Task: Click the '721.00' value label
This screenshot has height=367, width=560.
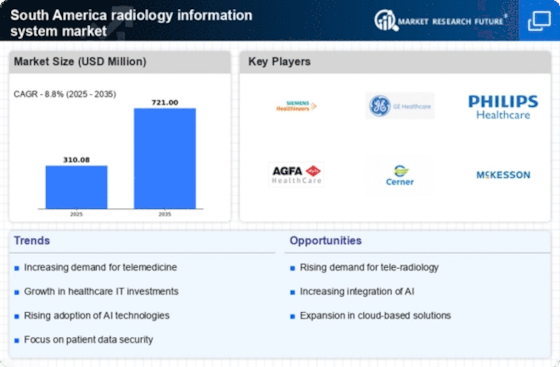Action: (165, 102)
